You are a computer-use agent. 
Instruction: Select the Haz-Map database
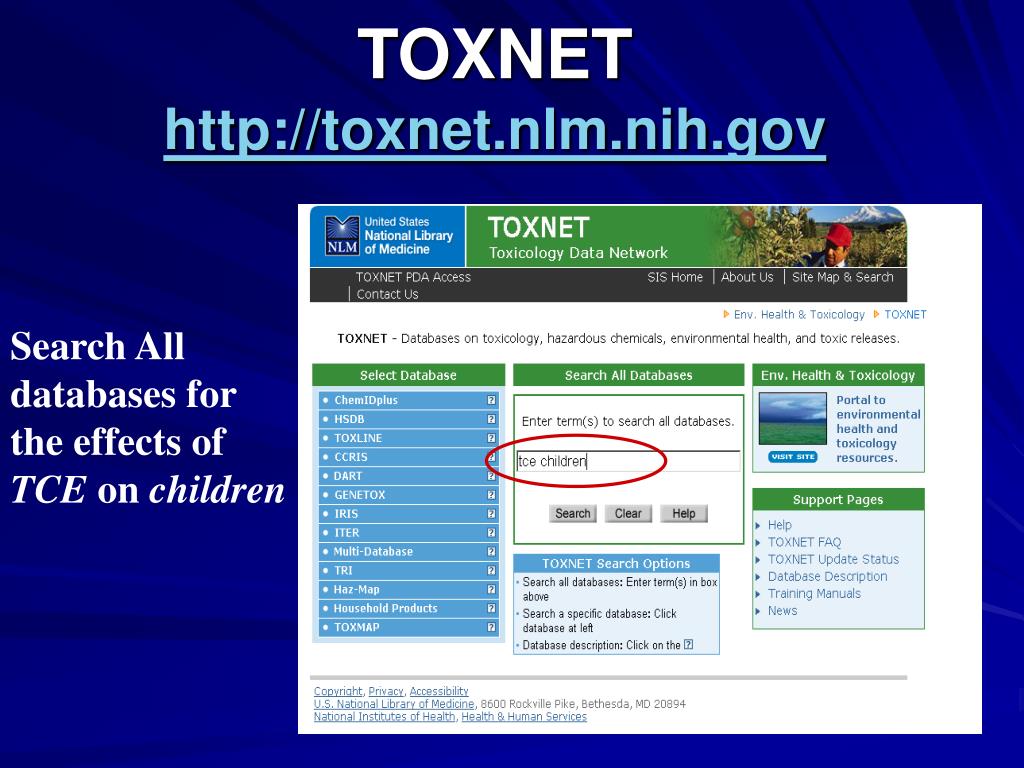point(357,590)
